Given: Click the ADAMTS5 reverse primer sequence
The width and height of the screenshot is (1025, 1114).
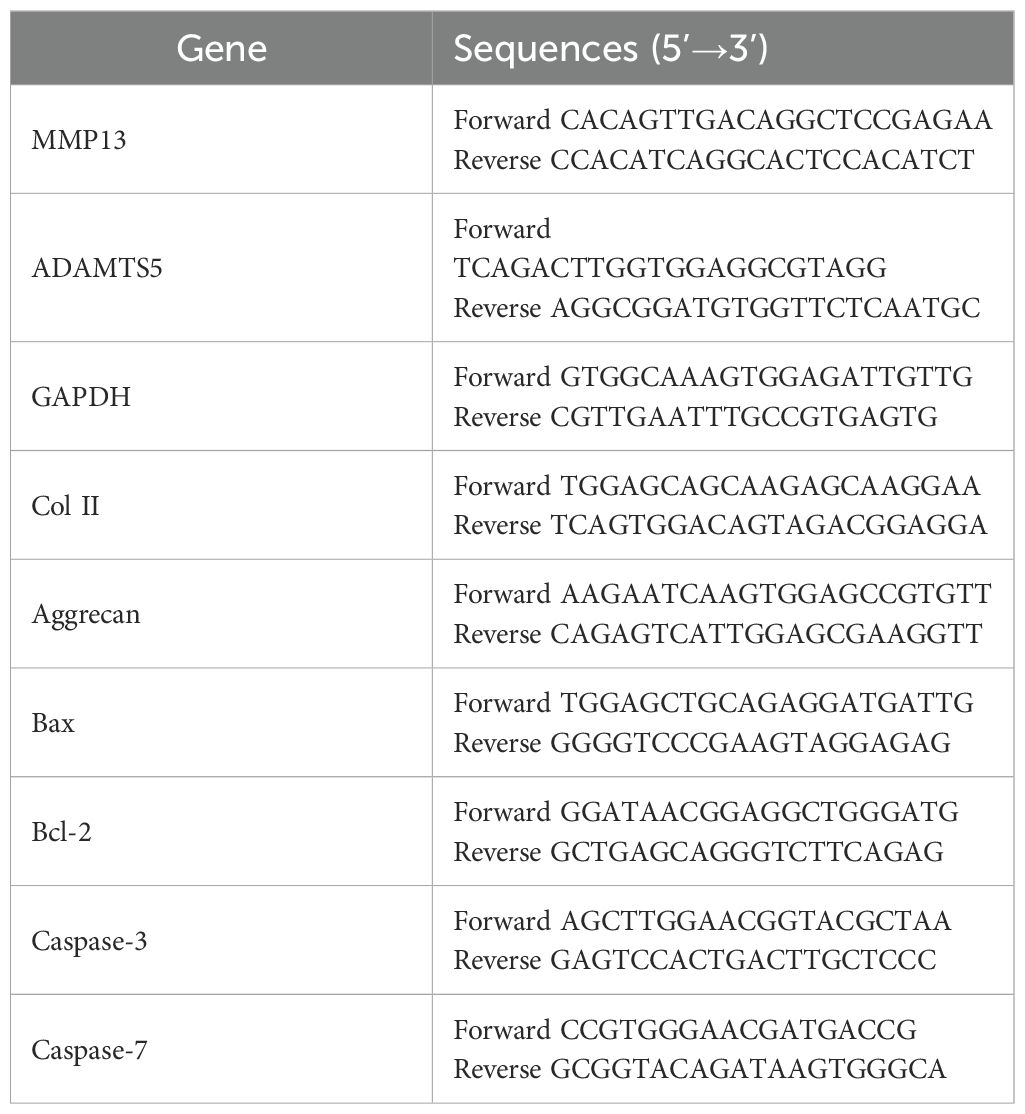Looking at the screenshot, I should tap(765, 308).
